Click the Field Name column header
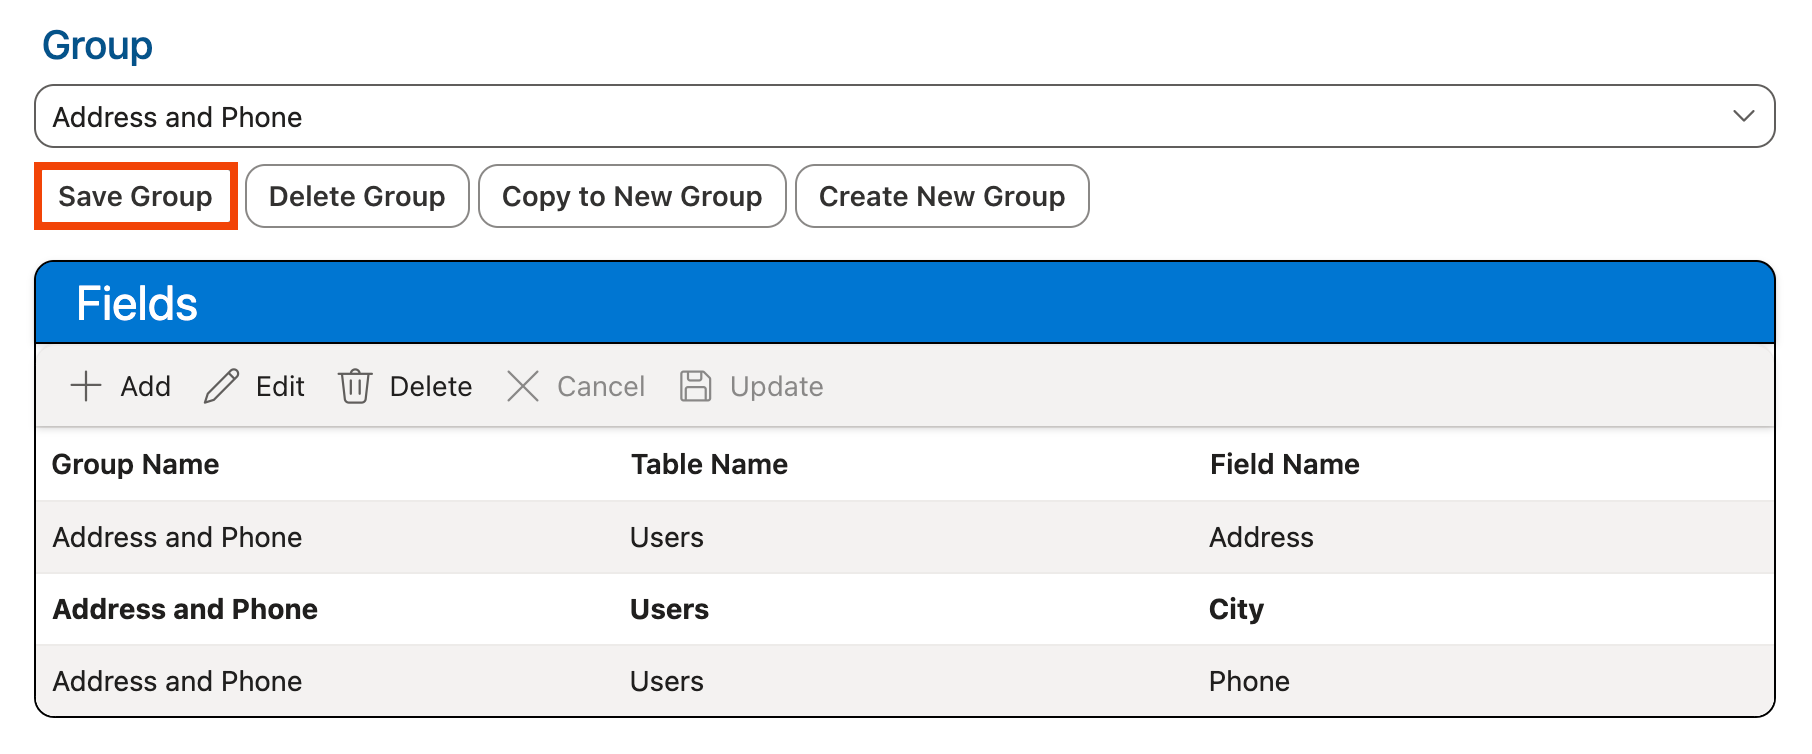Viewport: 1812px width, 754px height. (1284, 464)
